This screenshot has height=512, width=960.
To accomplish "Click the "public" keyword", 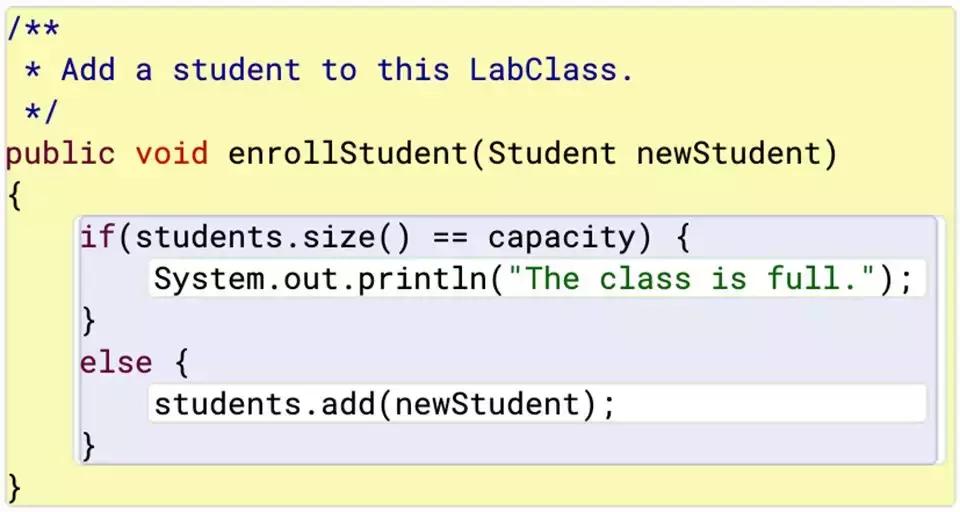I will 60,153.
